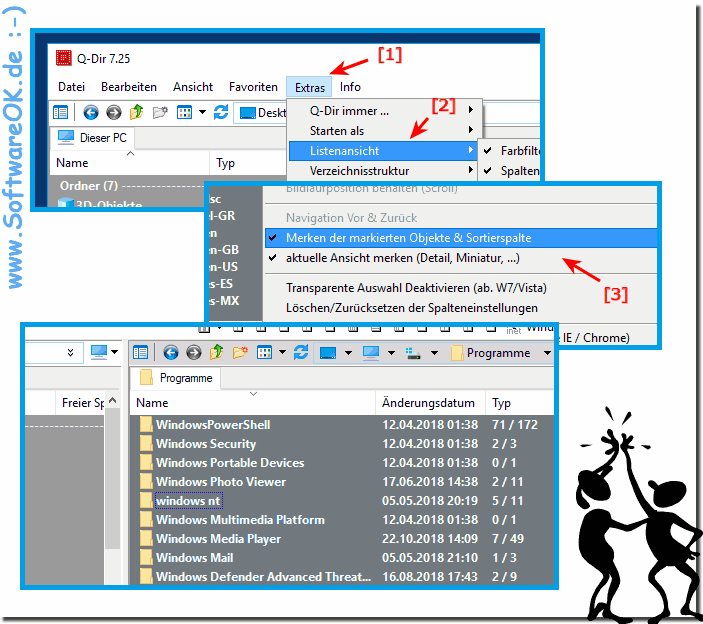Click folder-up icon in Programme pane toolbar

217,352
